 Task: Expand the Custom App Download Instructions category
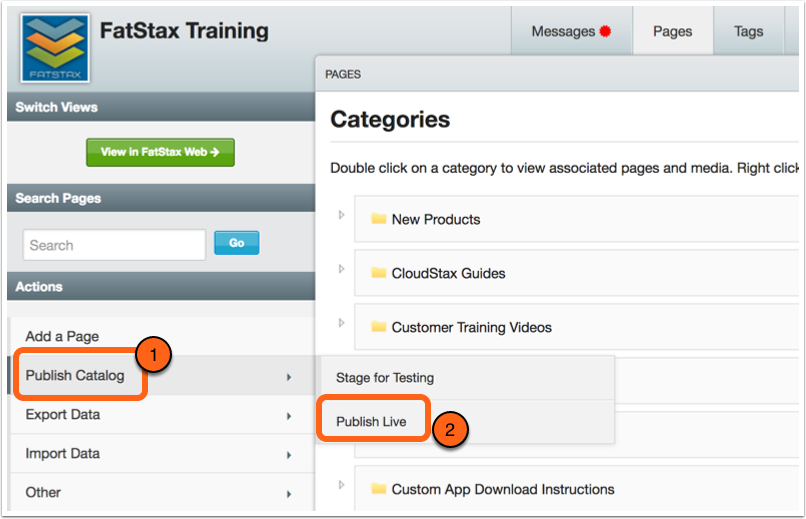tap(341, 485)
